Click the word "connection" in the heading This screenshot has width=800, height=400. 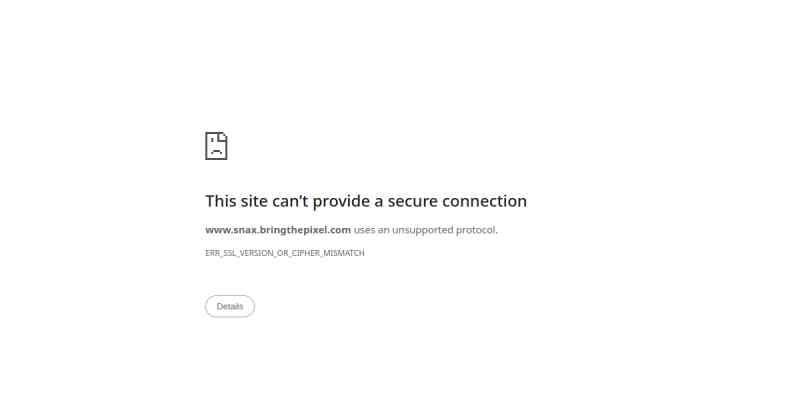tap(484, 201)
